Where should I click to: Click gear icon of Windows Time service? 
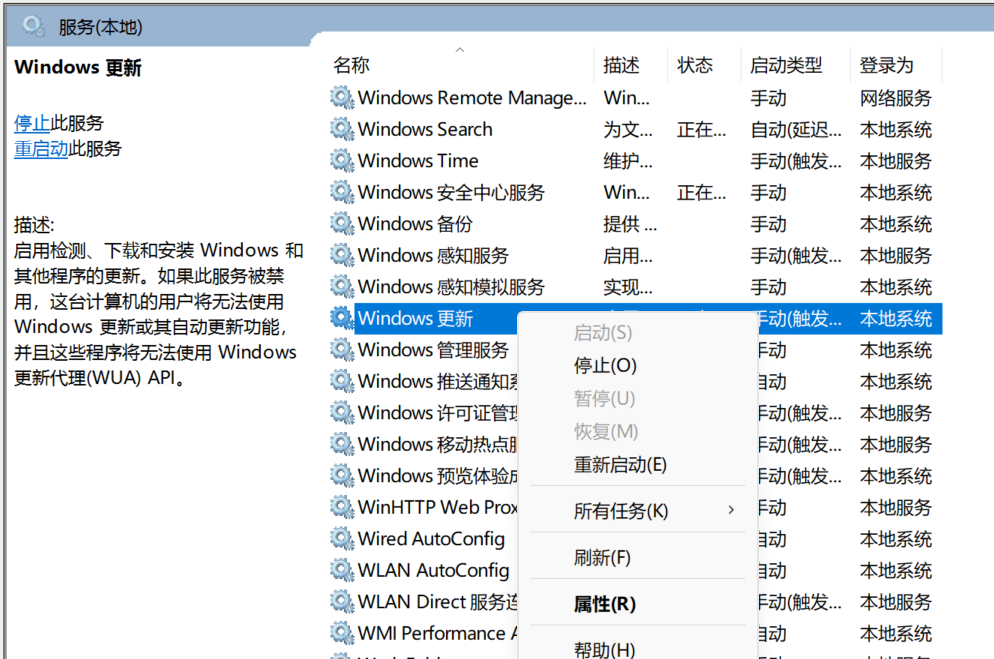(x=342, y=161)
